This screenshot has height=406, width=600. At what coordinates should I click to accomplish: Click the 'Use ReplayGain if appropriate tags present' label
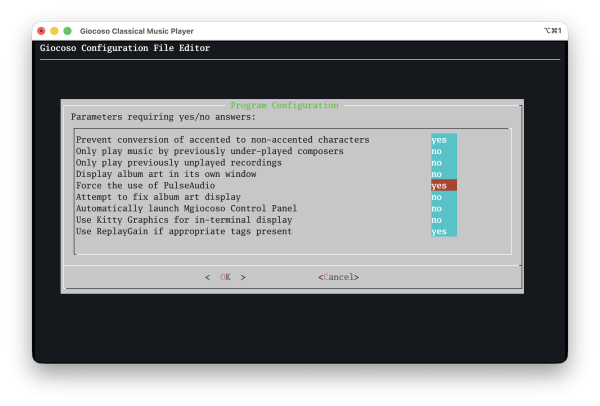pyautogui.click(x=184, y=232)
